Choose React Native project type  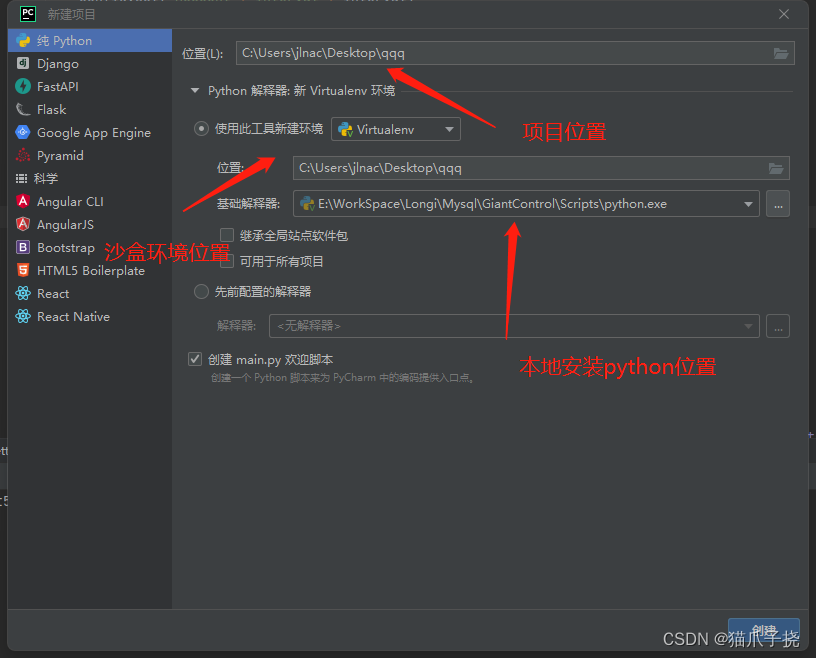[x=73, y=317]
